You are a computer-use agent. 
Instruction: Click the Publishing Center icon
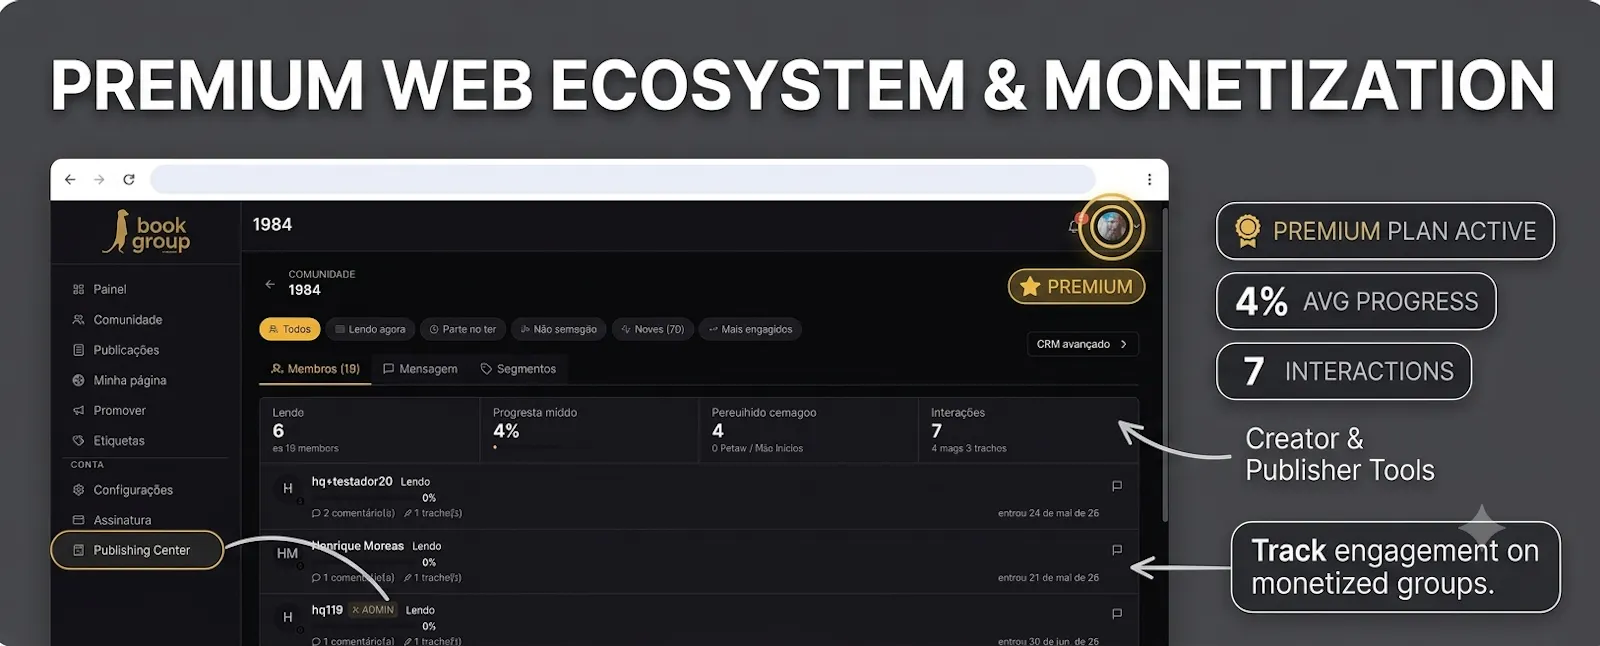79,550
